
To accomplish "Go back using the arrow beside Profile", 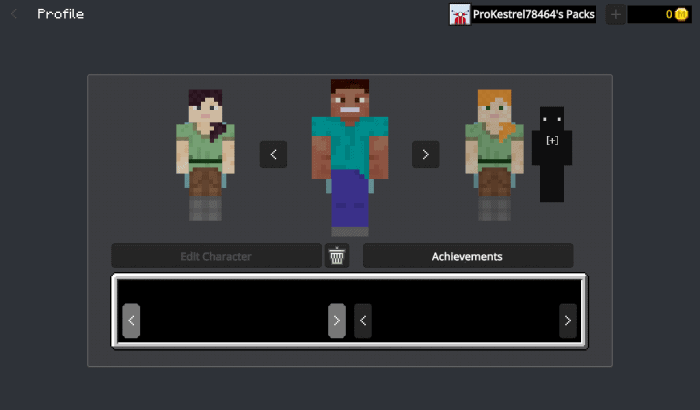I will (x=14, y=14).
